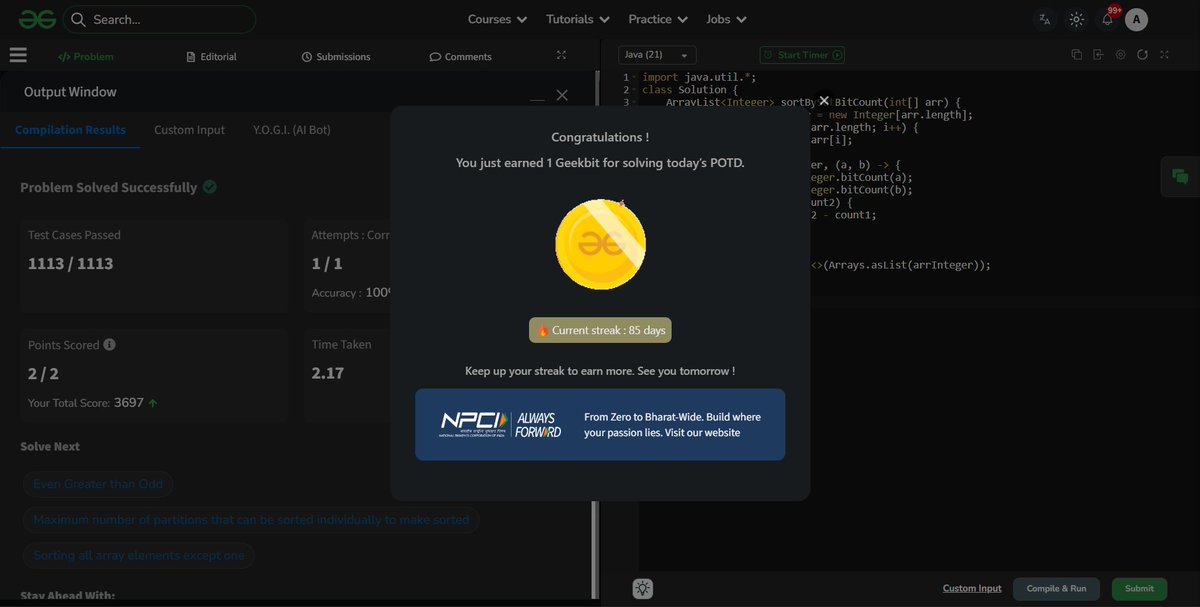Image resolution: width=1200 pixels, height=607 pixels.
Task: Expand the Tutorials dropdown menu
Action: tap(578, 19)
